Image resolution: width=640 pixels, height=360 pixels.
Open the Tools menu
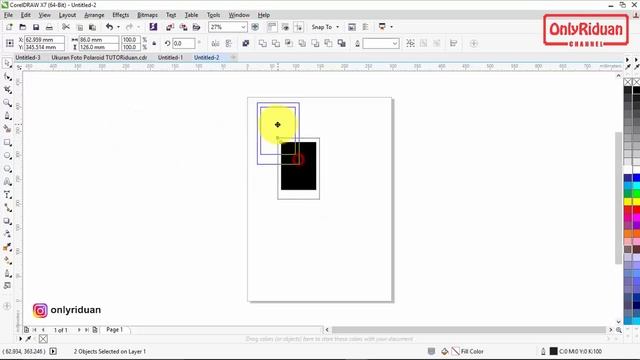tap(213, 15)
